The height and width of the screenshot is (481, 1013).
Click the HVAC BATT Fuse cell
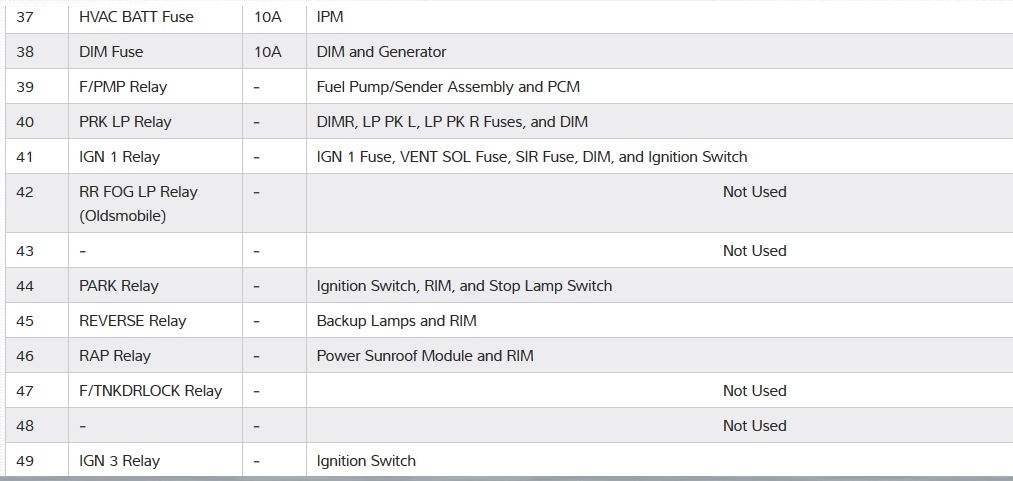click(136, 17)
